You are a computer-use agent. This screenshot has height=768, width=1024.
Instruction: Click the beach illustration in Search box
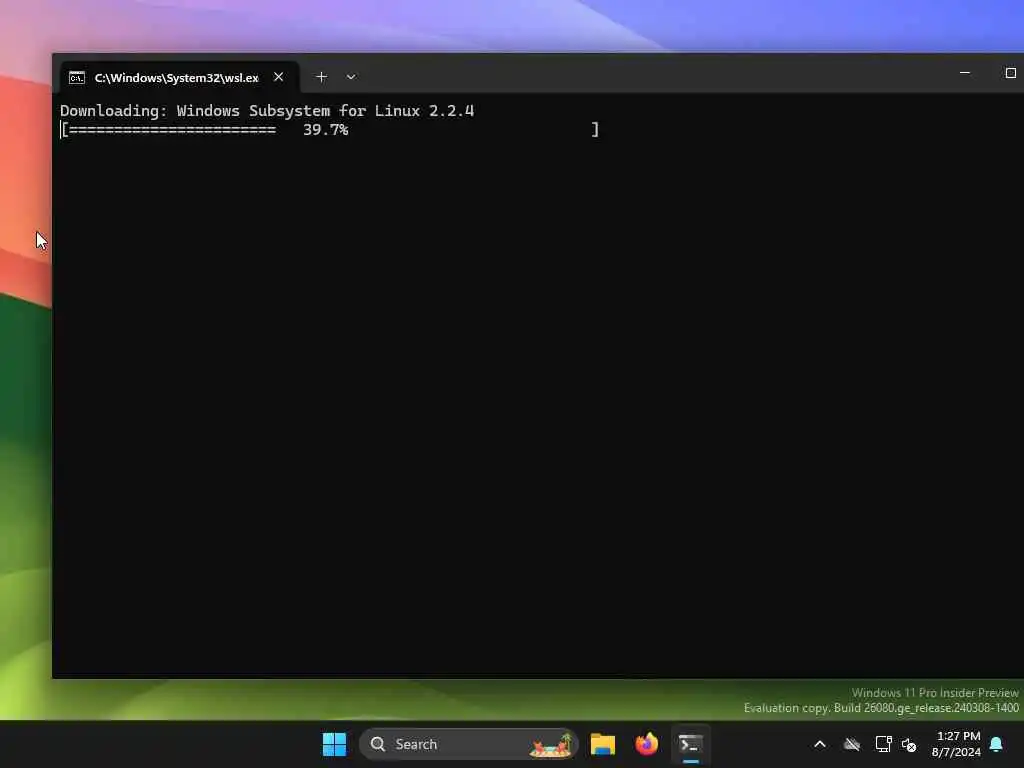click(551, 744)
